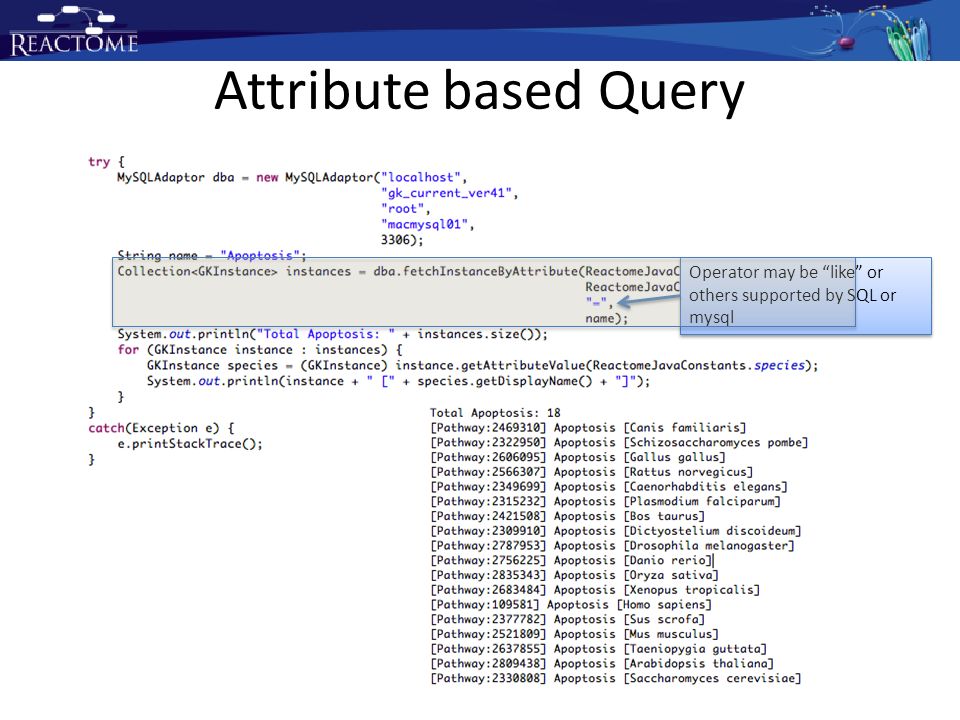
Task: Click the Pathway:2469310 Canis familiaris row
Action: click(x=588, y=427)
